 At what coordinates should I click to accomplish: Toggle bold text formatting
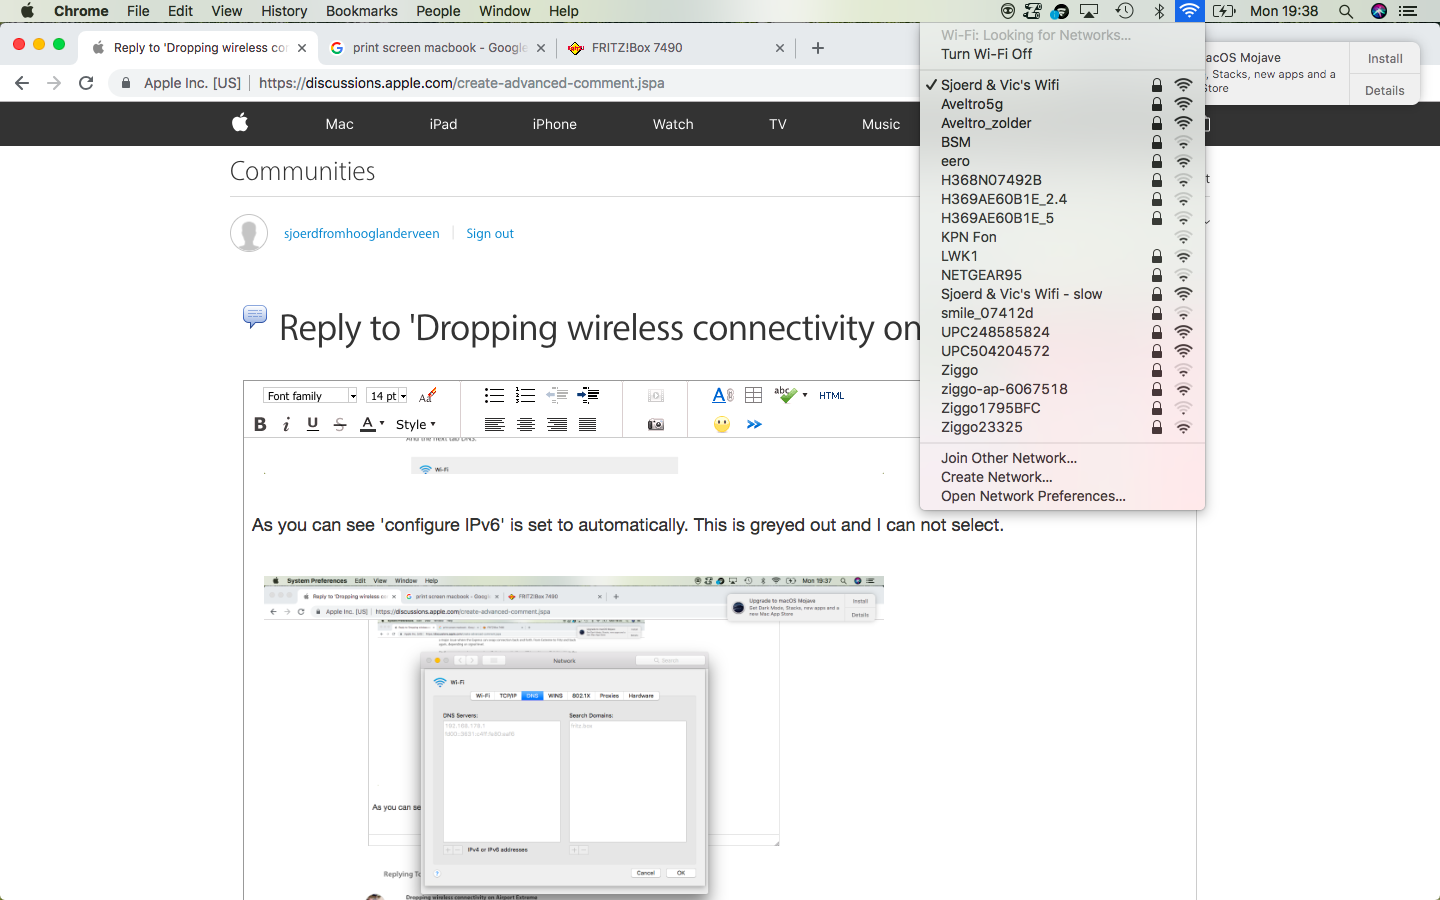click(259, 424)
